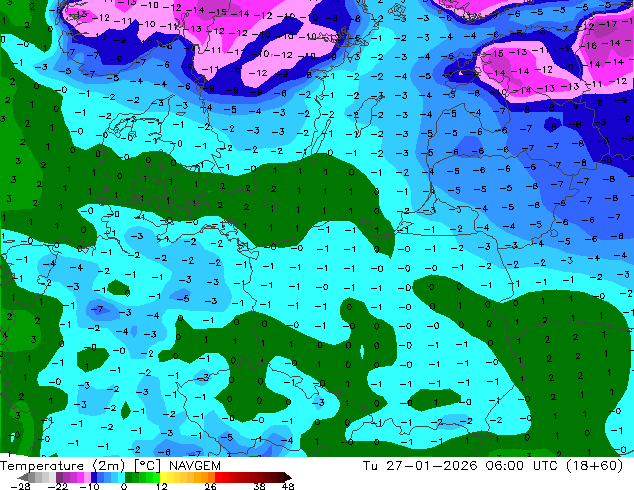Click the '48' legend label
This screenshot has height=490, width=634.
click(x=288, y=486)
